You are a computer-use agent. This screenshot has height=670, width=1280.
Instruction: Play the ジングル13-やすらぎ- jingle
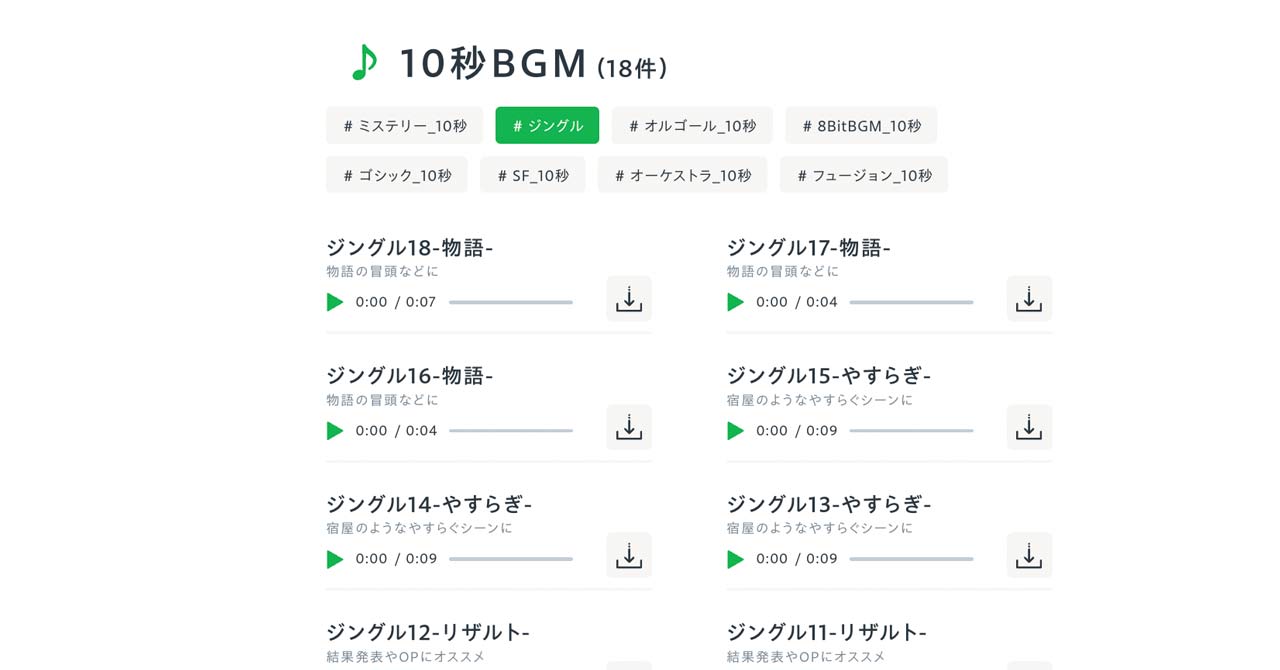coord(736,559)
